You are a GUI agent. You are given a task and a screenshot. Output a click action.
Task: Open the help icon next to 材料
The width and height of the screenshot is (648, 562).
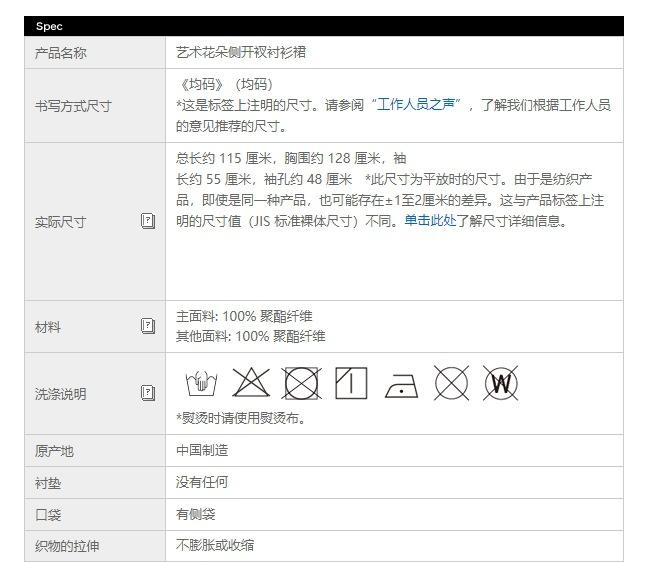(148, 326)
